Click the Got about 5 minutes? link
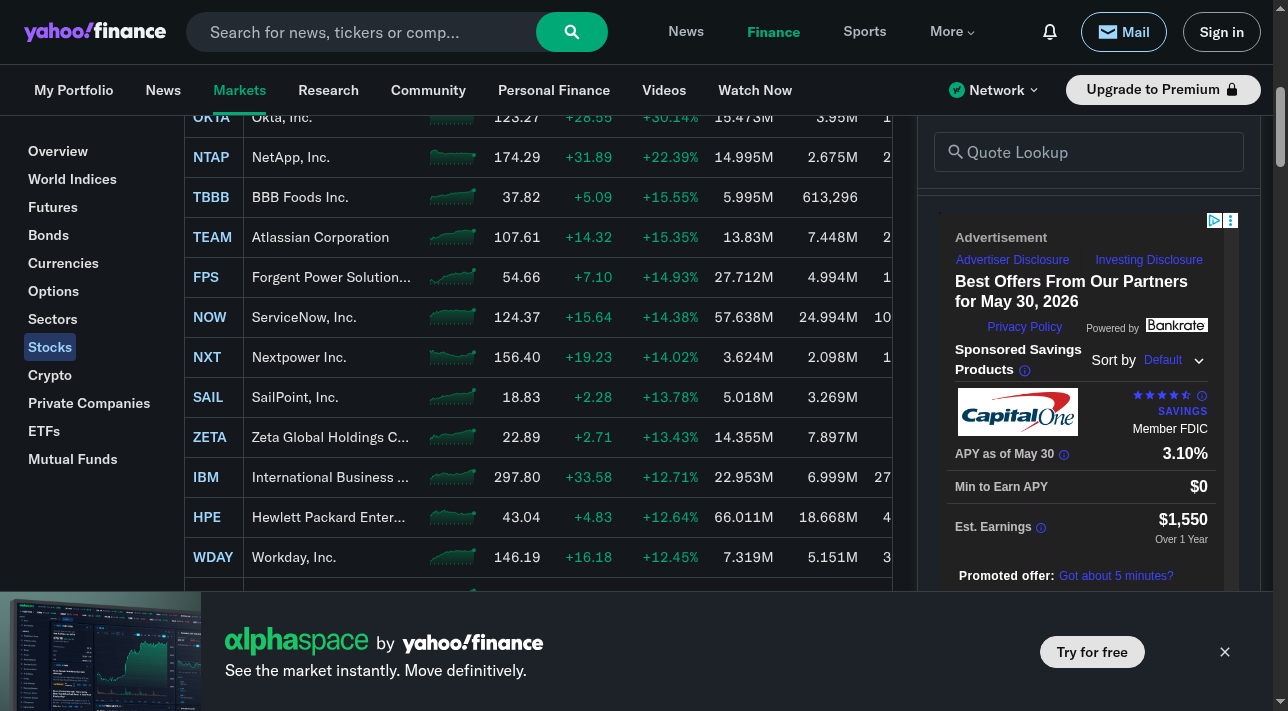The width and height of the screenshot is (1288, 711). (x=1116, y=576)
